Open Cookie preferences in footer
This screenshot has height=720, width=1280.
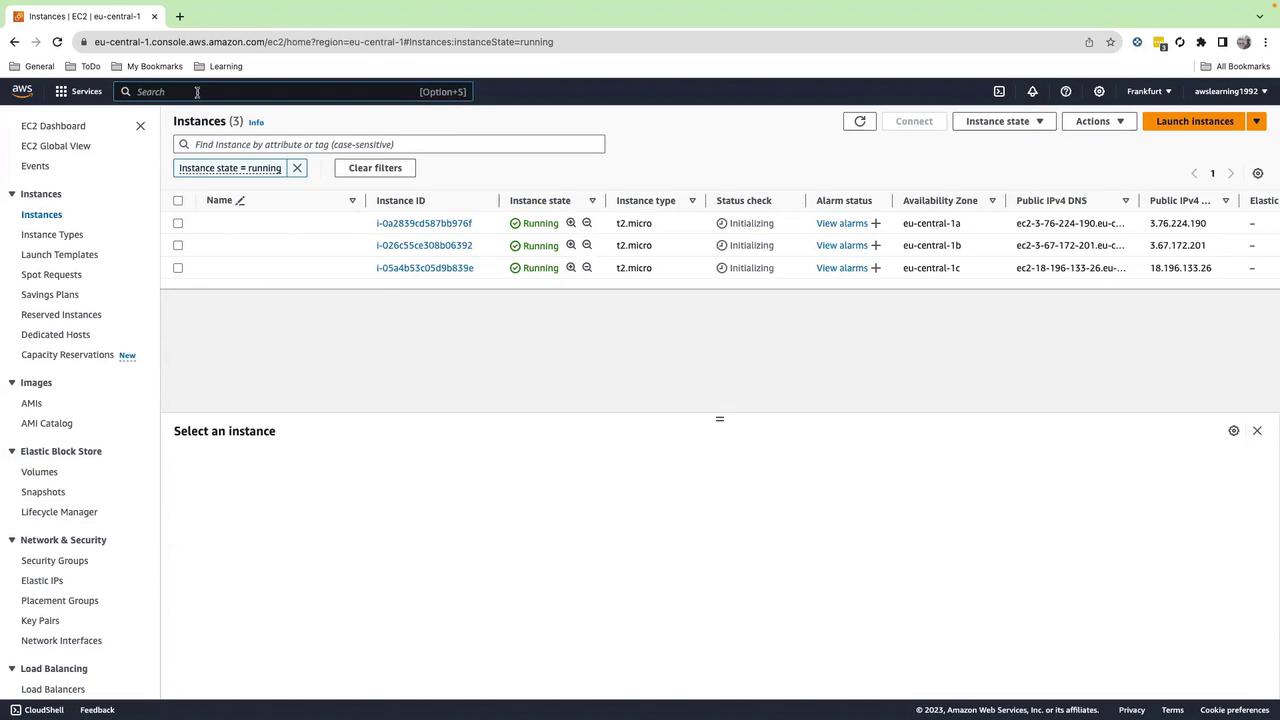click(1235, 710)
